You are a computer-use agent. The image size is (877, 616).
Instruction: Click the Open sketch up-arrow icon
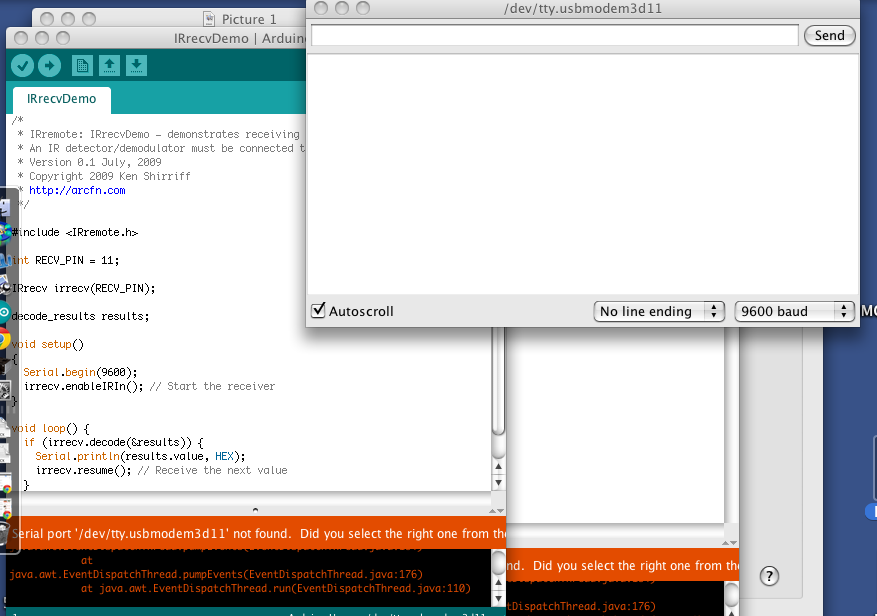tap(109, 65)
